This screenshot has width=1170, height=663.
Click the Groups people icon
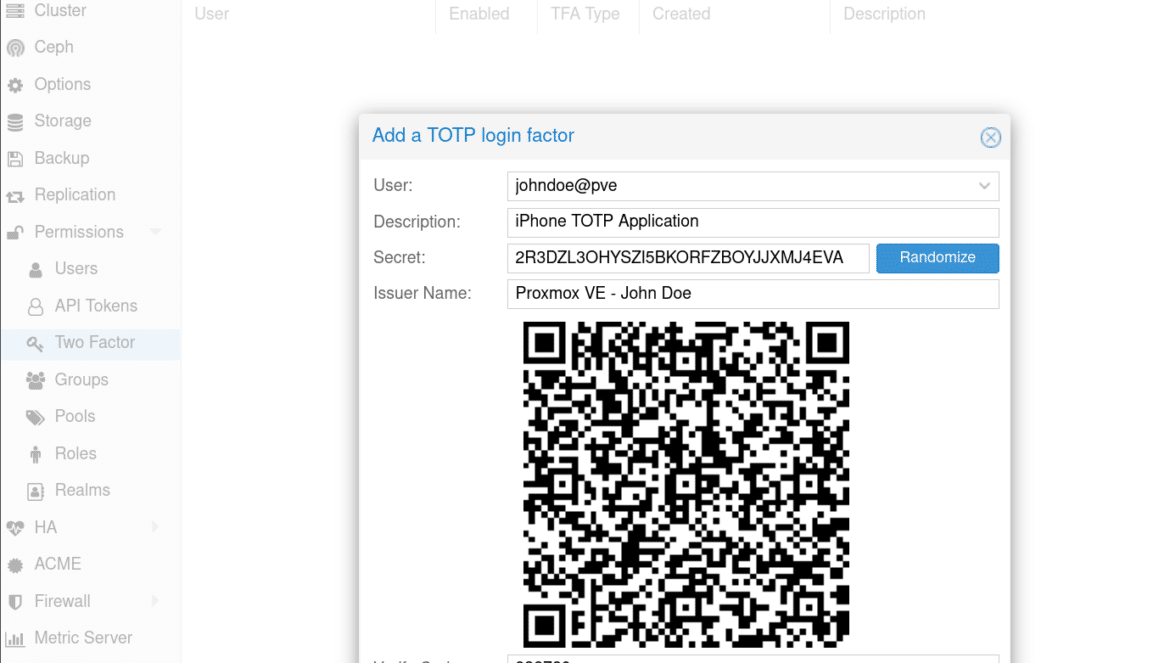point(35,380)
